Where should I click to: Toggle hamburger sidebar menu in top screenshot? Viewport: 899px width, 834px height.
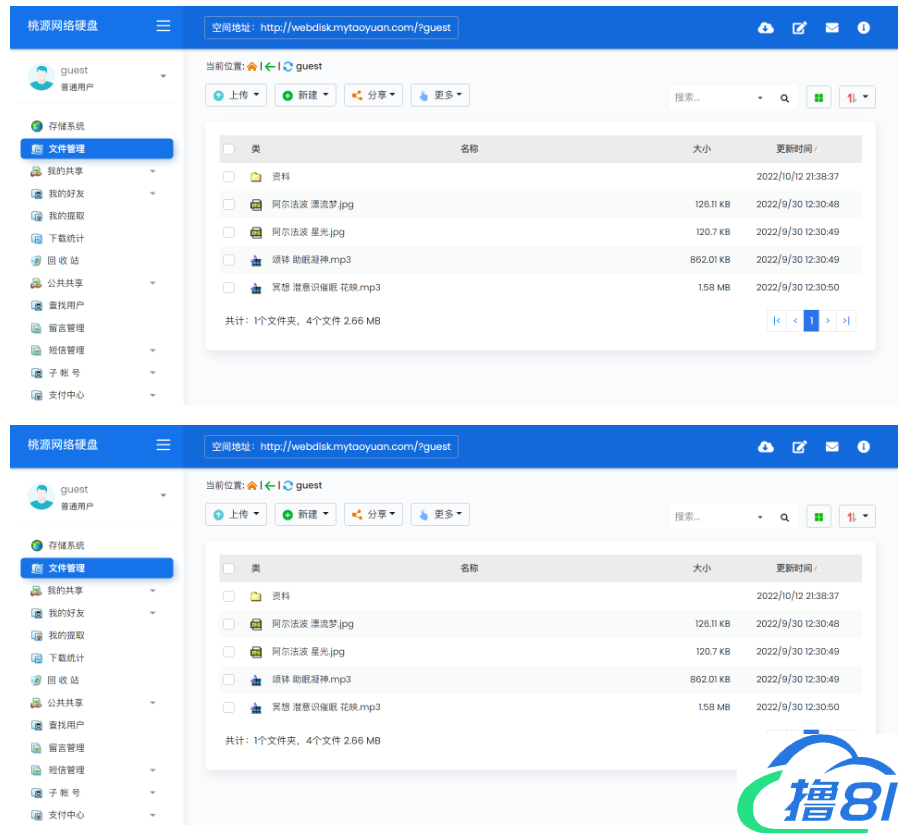pos(163,27)
